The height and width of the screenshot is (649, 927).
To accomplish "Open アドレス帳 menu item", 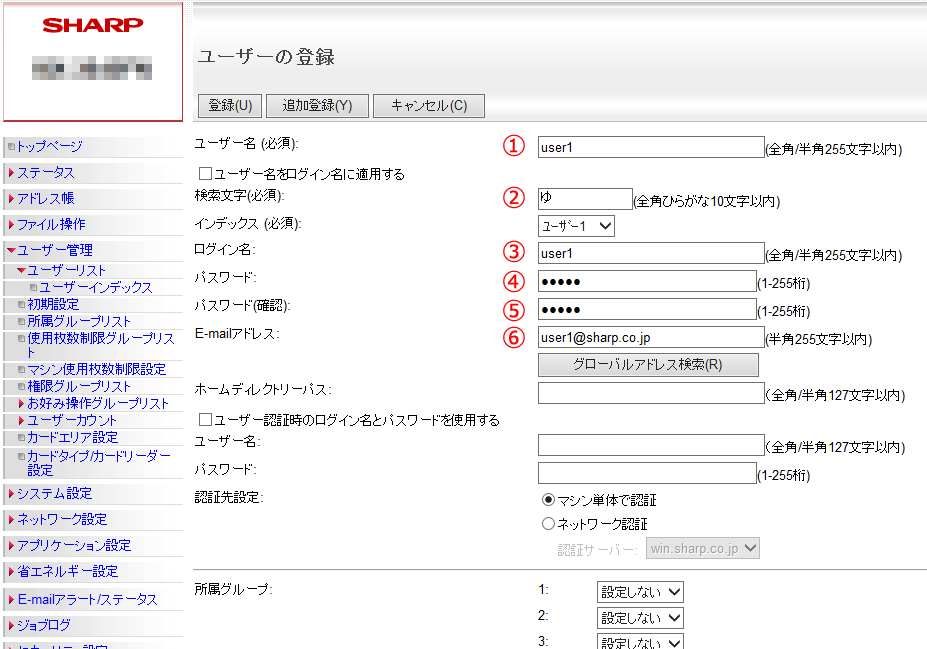I will (45, 199).
